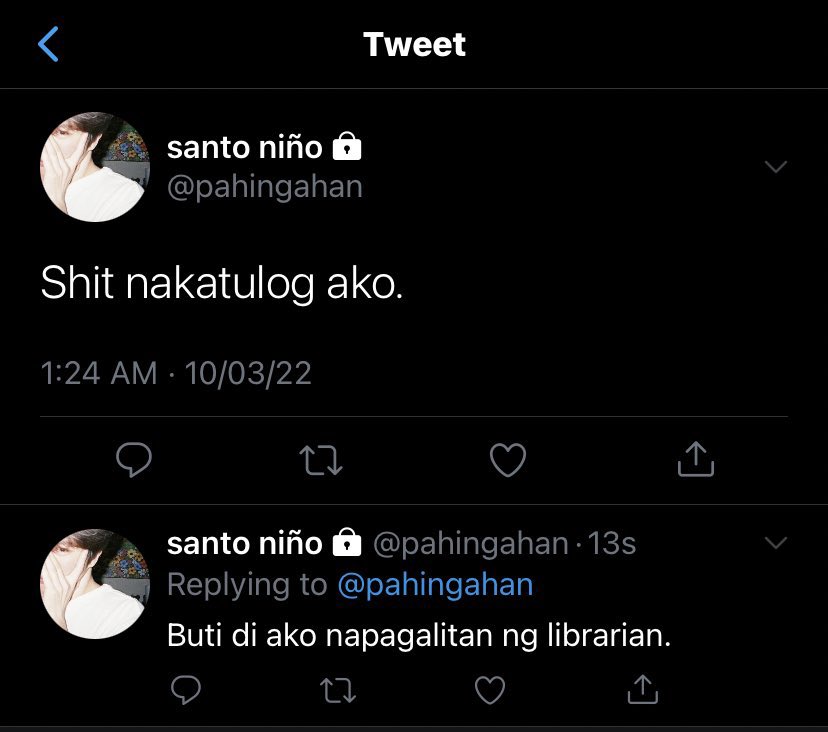Retweet the 'Shit nakatulog ako.' tweet
The height and width of the screenshot is (732, 828).
pyautogui.click(x=321, y=460)
